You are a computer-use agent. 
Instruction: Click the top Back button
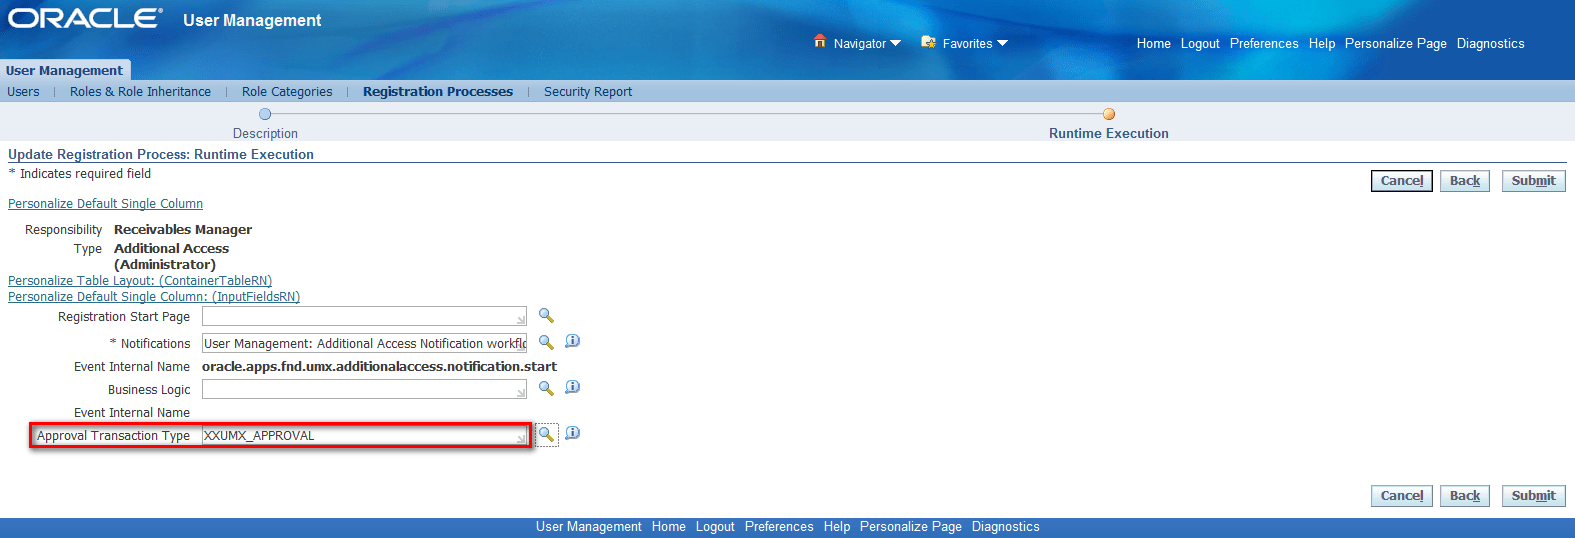(1465, 181)
